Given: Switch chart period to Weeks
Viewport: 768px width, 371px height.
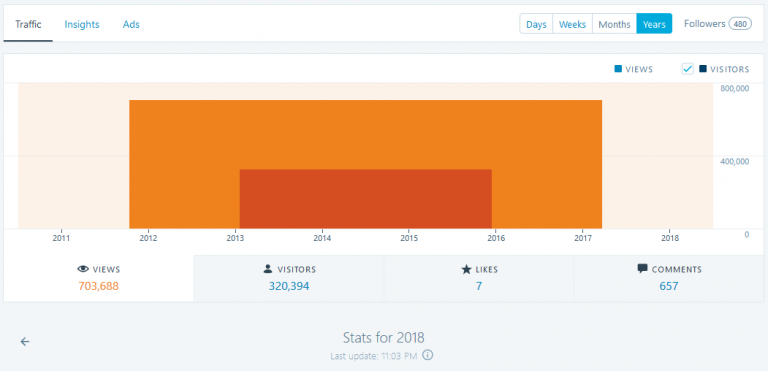Looking at the screenshot, I should [x=573, y=24].
